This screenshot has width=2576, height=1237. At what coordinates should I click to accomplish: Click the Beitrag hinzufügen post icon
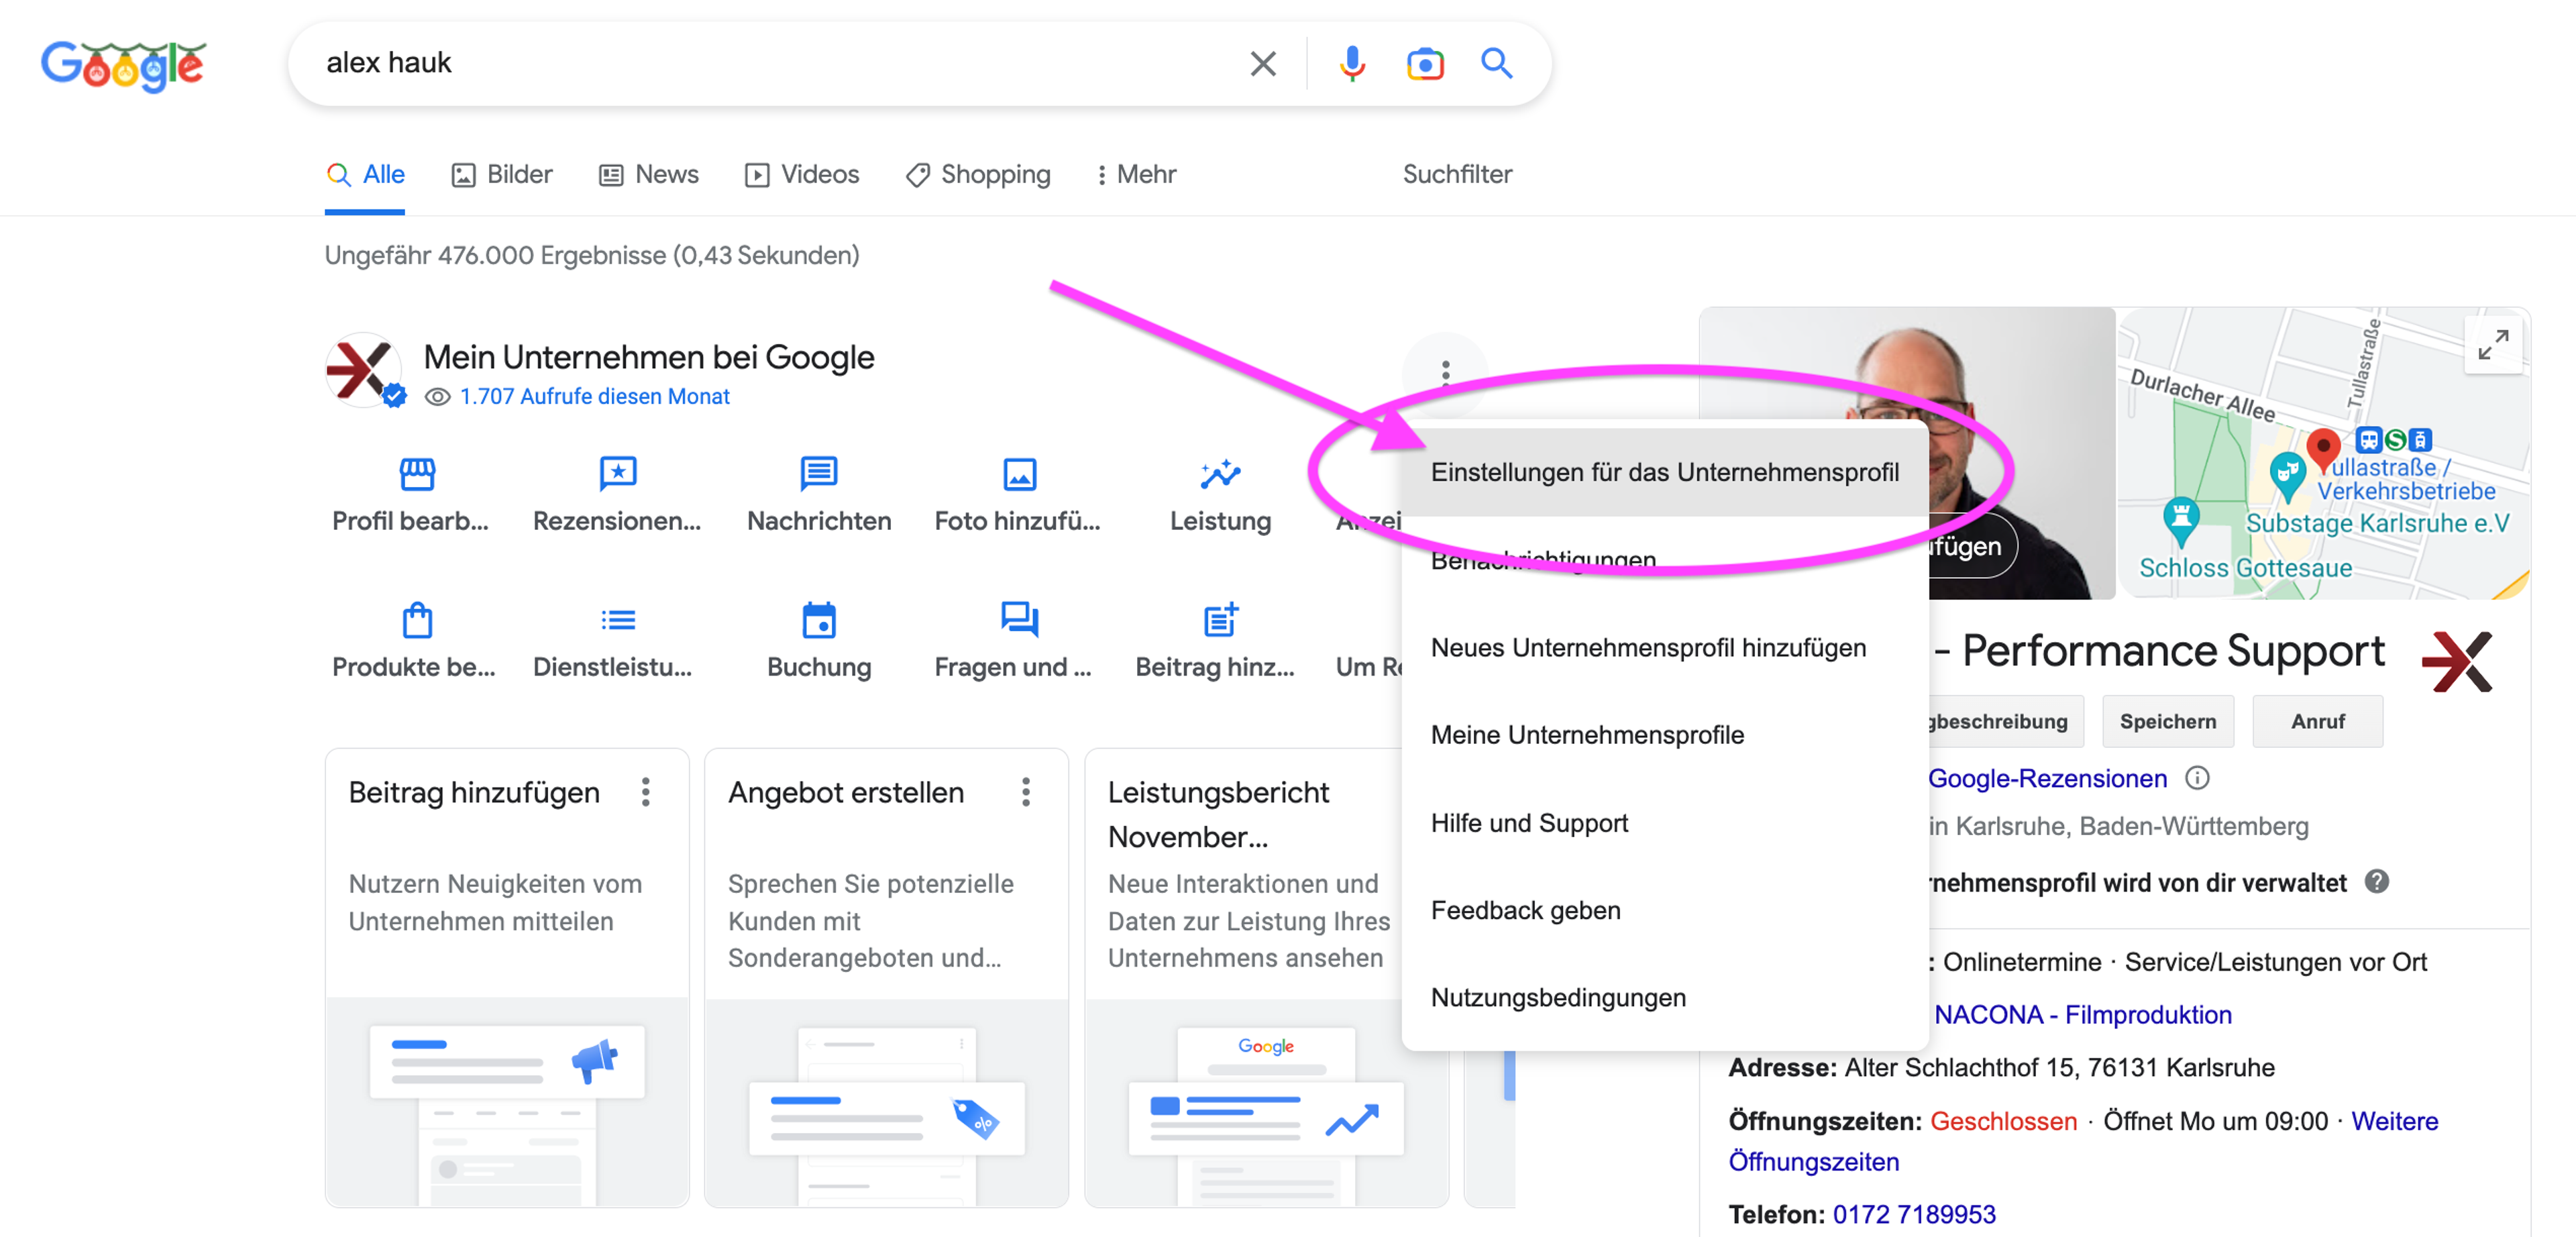(x=1220, y=620)
